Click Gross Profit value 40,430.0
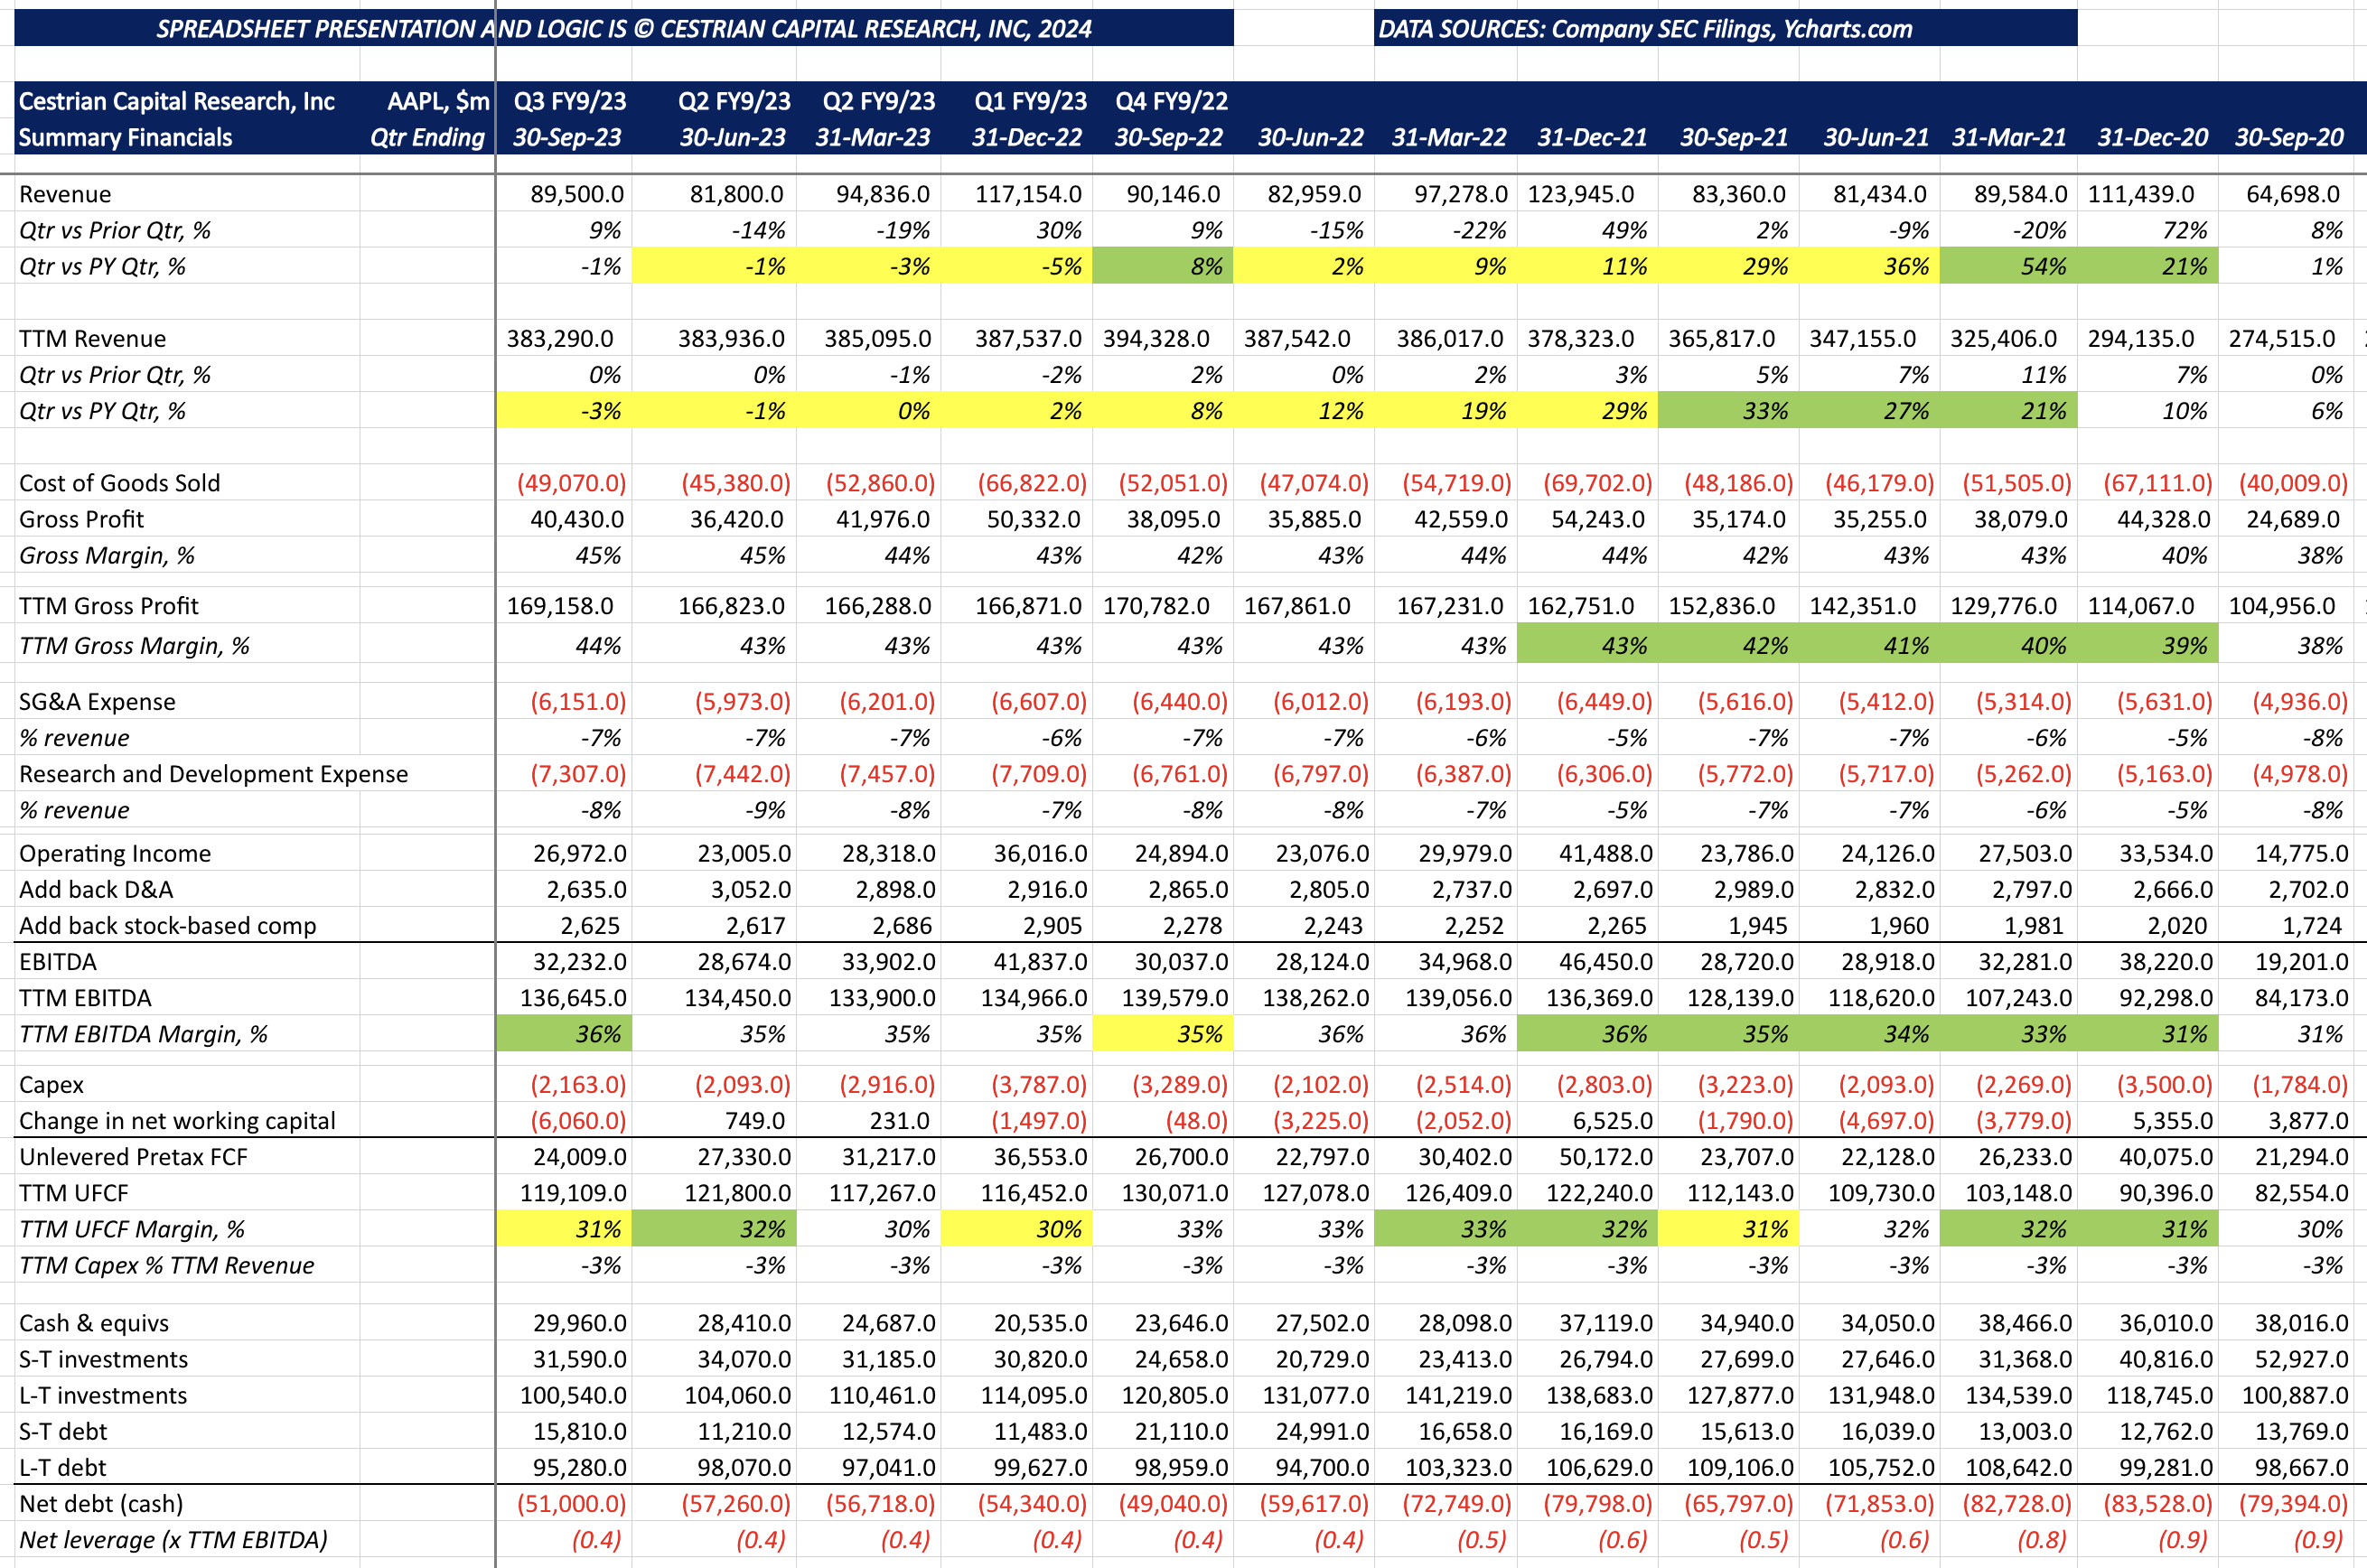This screenshot has width=2367, height=1568. 576,520
